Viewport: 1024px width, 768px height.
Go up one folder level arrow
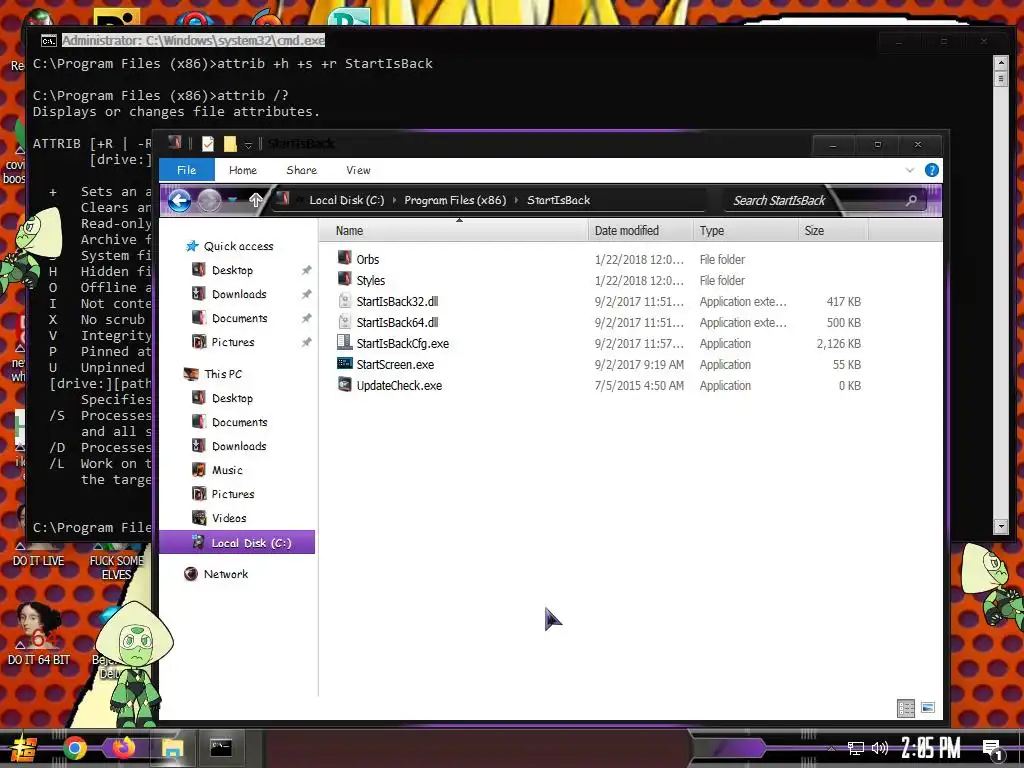(255, 200)
